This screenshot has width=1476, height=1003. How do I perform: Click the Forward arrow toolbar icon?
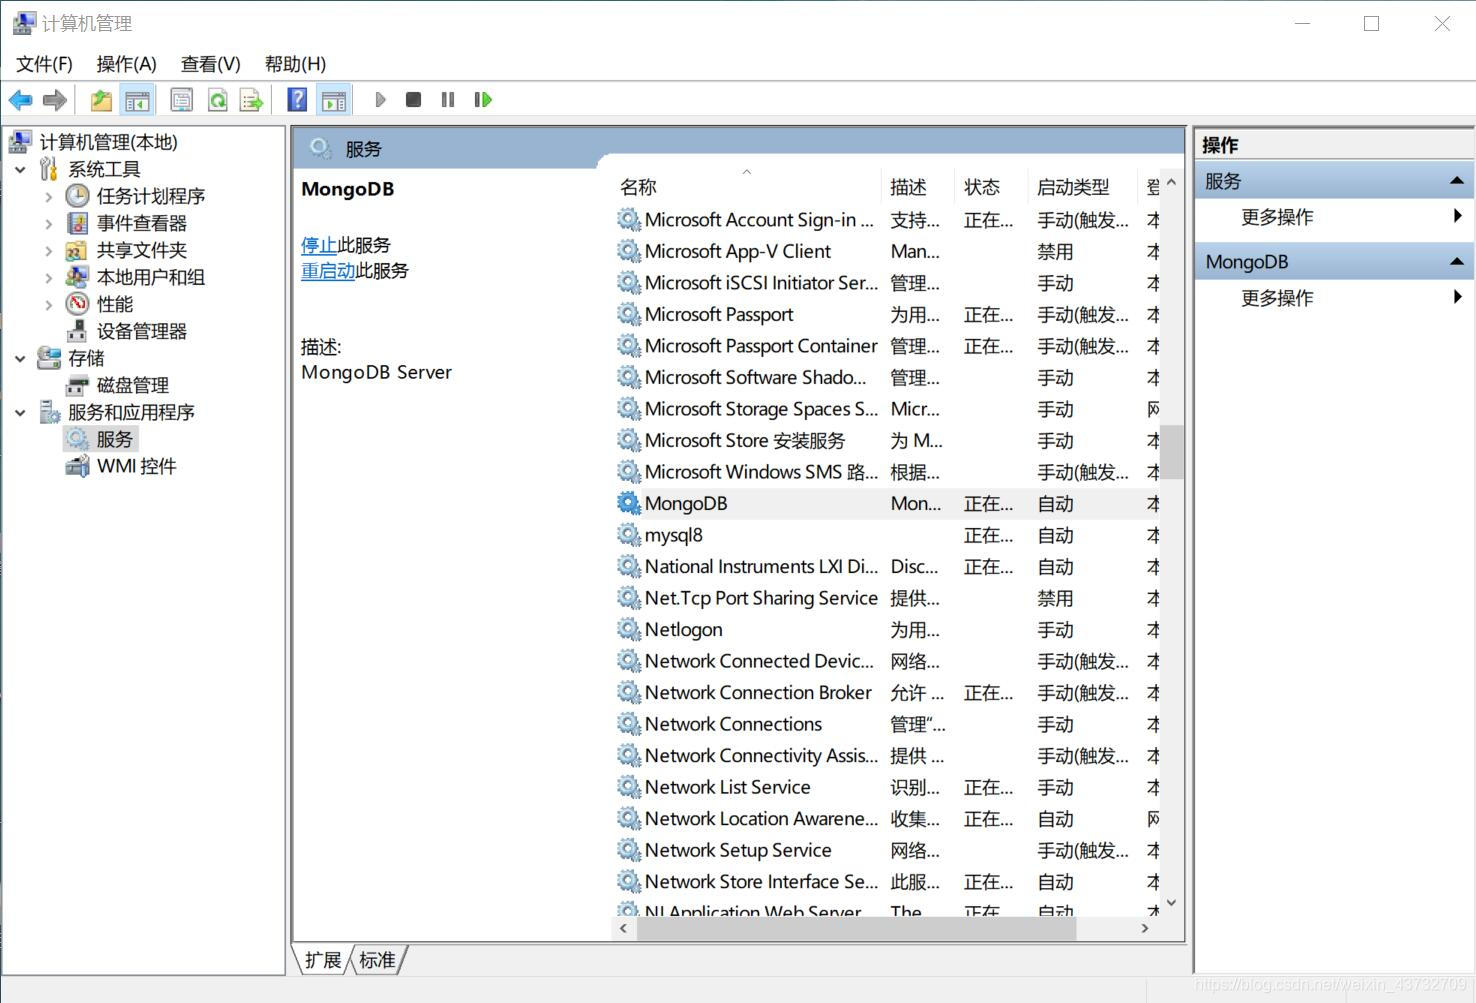(x=55, y=100)
